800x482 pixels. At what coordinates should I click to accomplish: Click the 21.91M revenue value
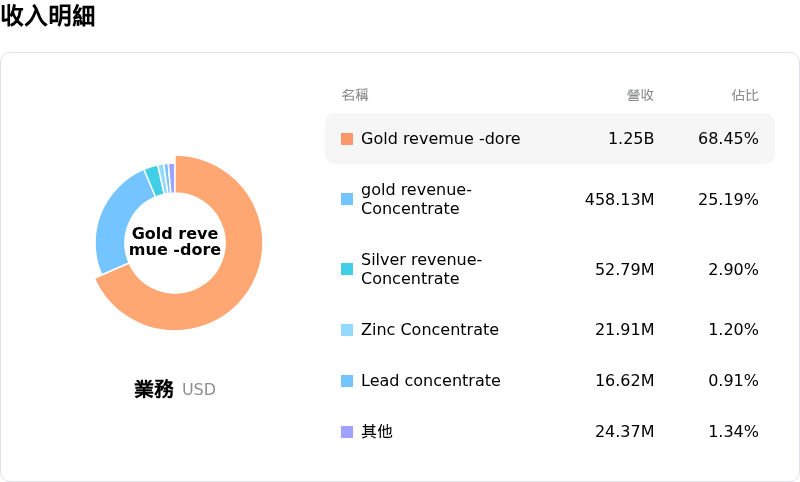[x=624, y=329]
